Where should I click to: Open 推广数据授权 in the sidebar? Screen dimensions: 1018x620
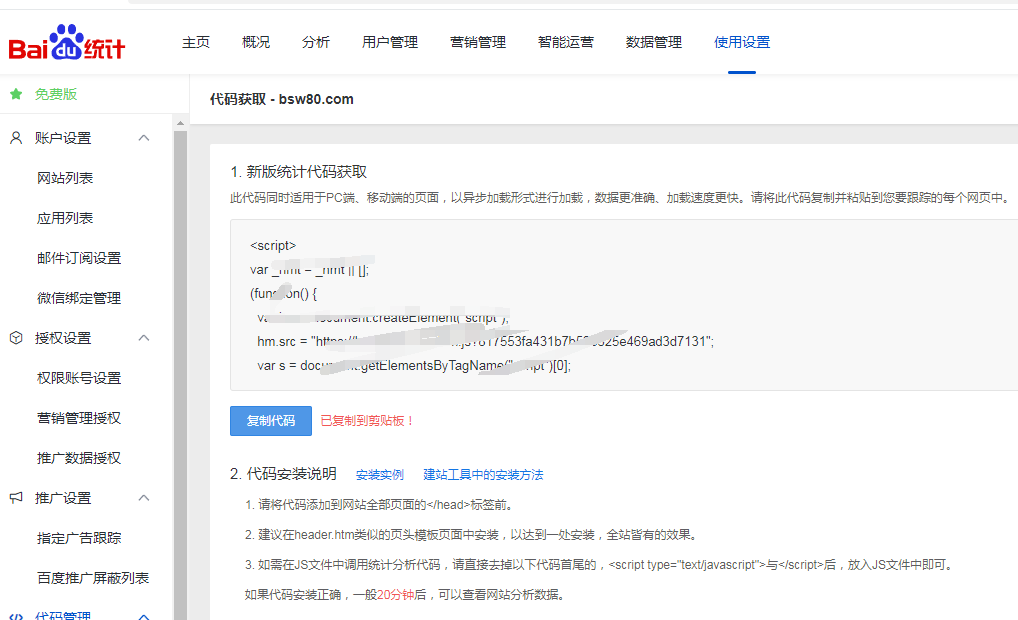point(79,458)
